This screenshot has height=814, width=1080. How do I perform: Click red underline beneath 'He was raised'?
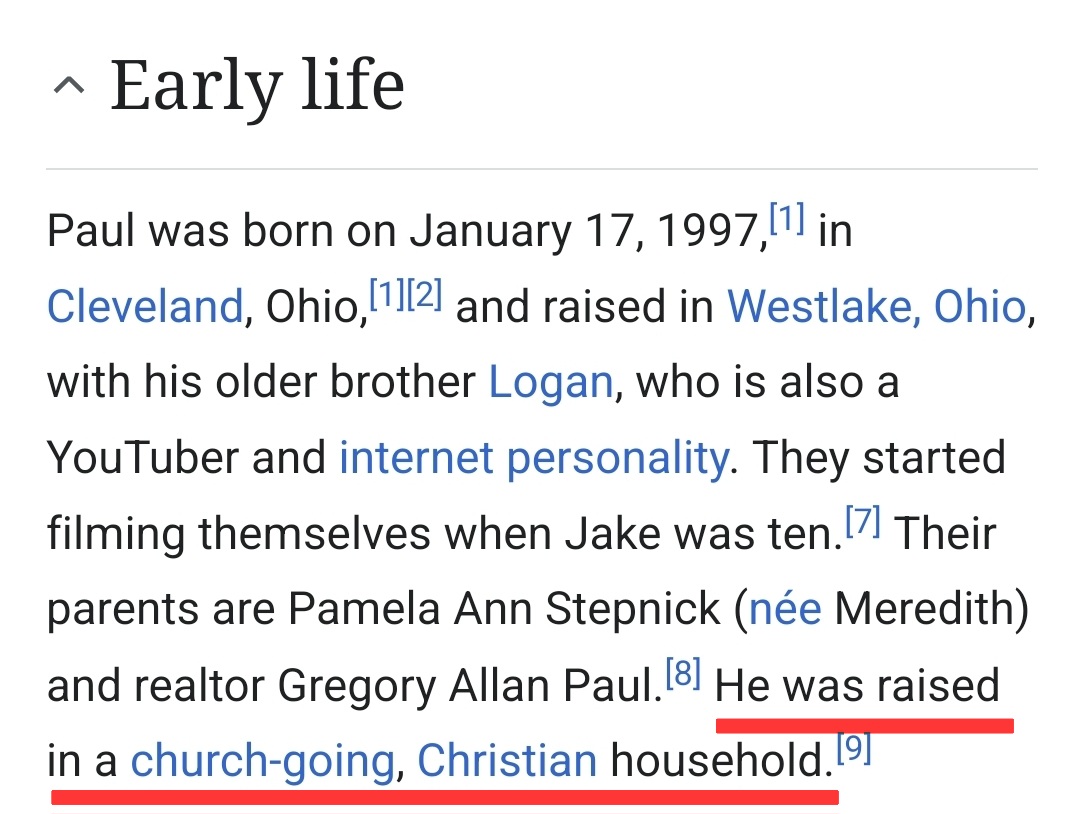tap(865, 725)
